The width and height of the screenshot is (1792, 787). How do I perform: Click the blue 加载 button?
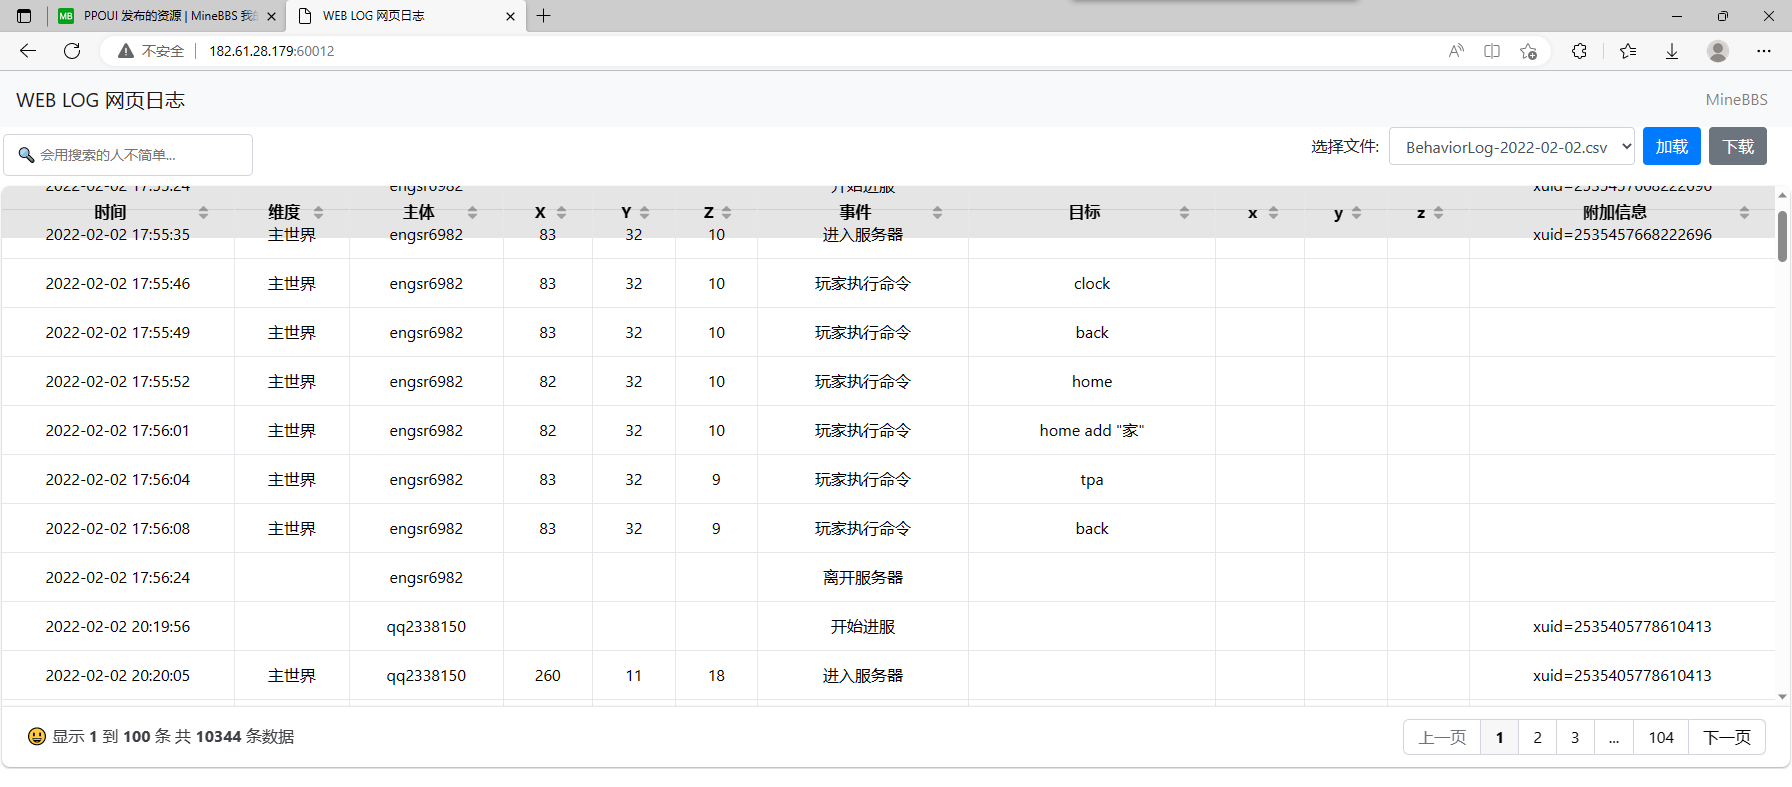1672,147
